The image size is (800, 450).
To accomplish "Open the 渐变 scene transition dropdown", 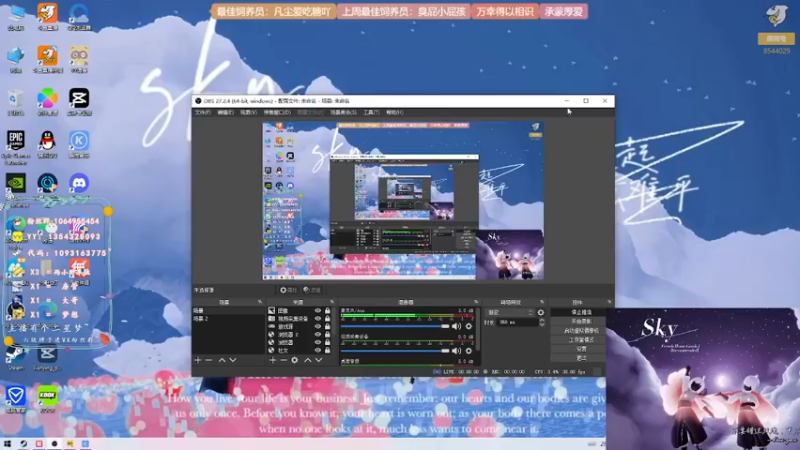I will 510,312.
